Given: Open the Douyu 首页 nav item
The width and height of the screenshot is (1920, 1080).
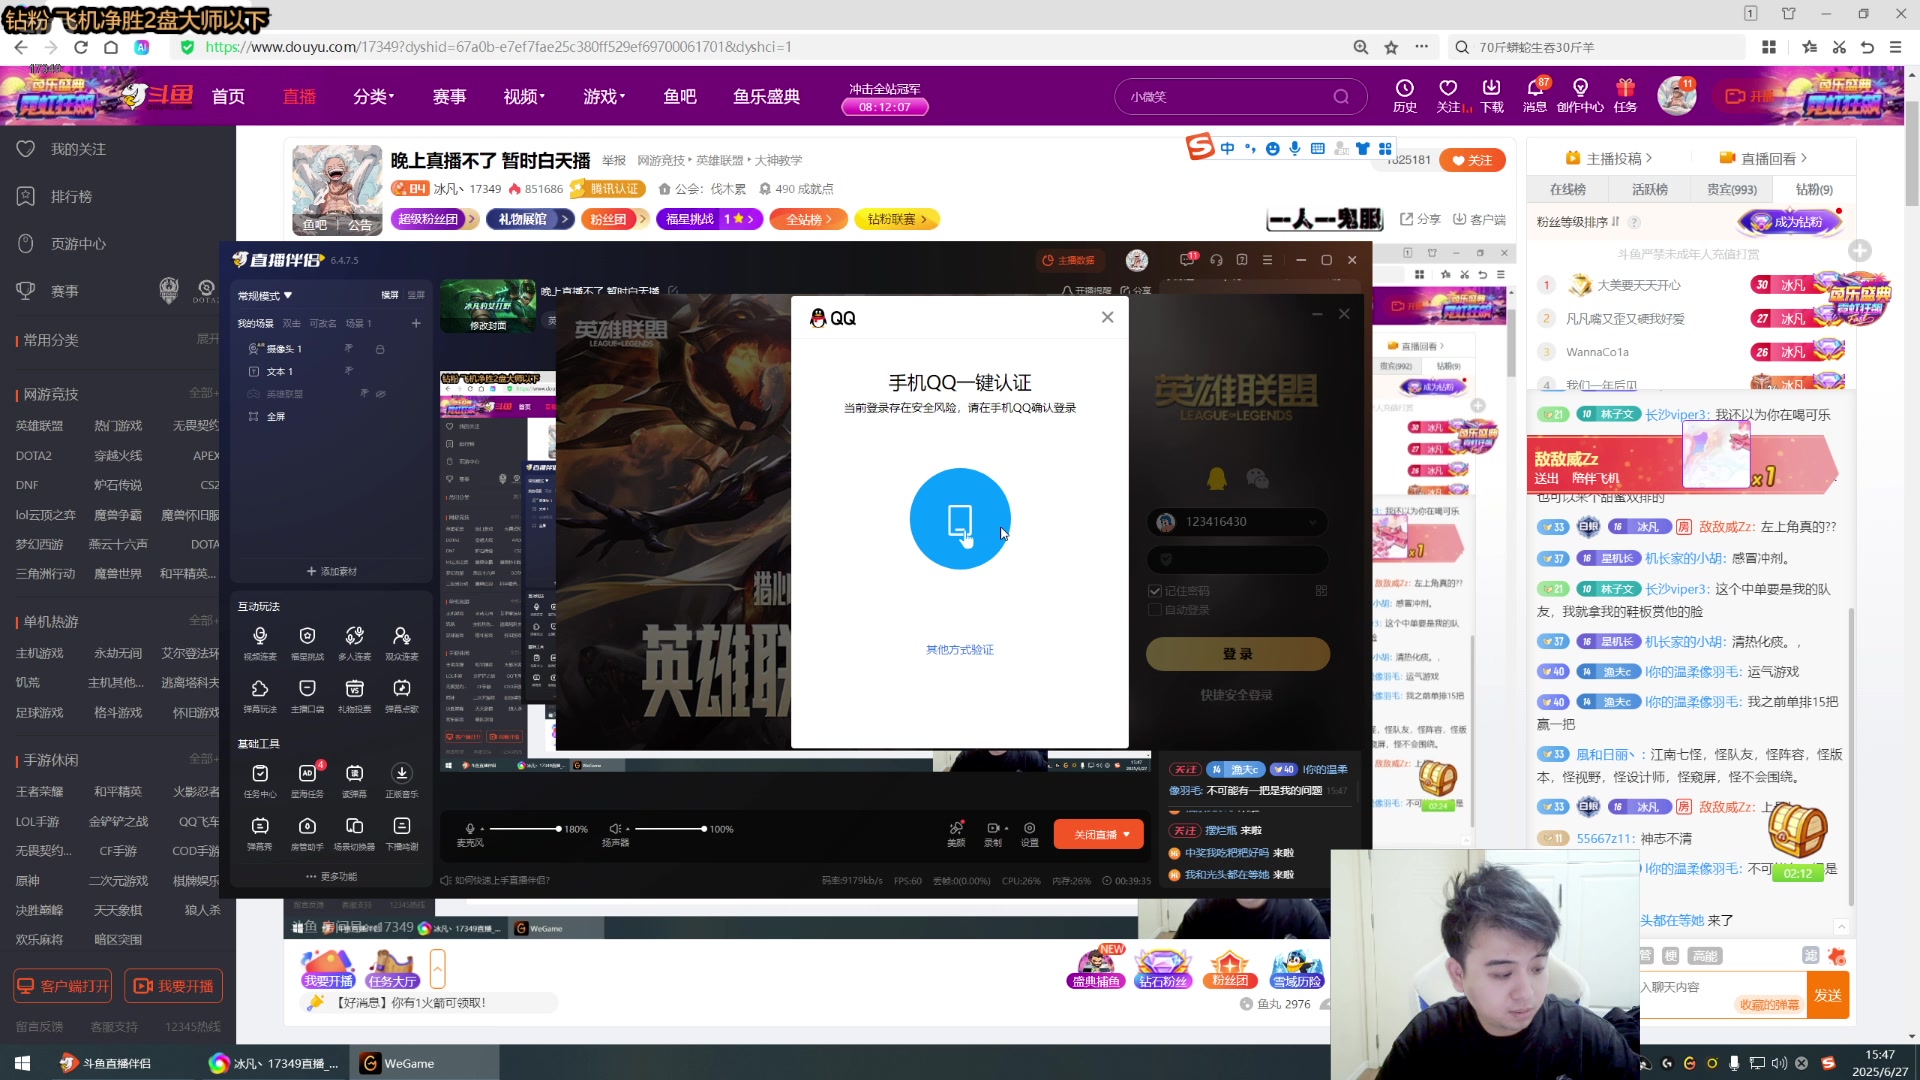Looking at the screenshot, I should tap(228, 96).
